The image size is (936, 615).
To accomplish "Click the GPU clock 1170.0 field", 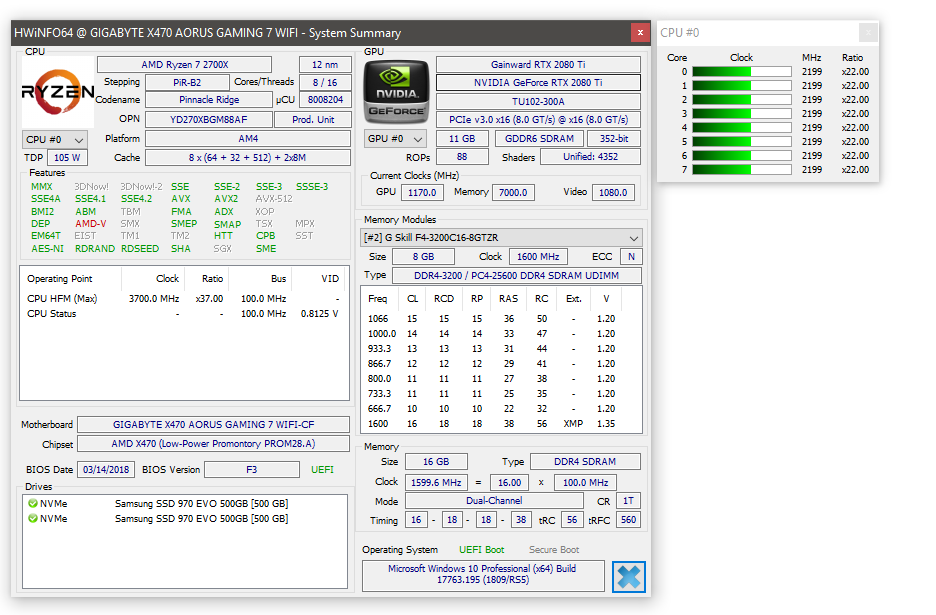I will click(422, 192).
